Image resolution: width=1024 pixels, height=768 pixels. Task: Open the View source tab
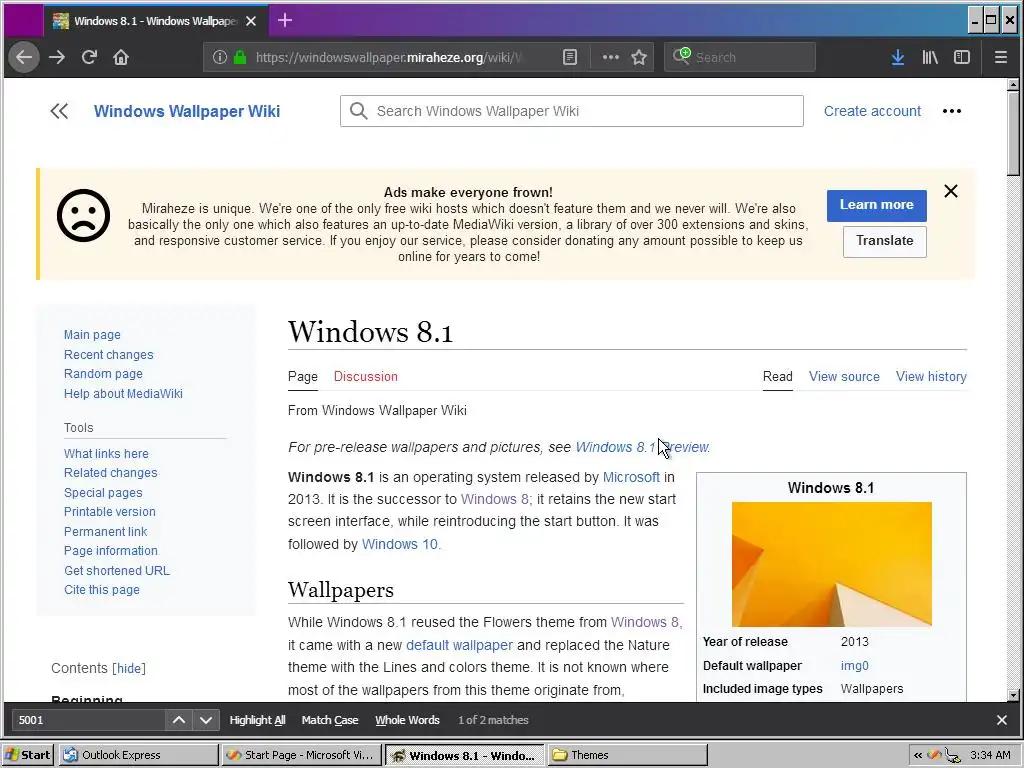844,377
